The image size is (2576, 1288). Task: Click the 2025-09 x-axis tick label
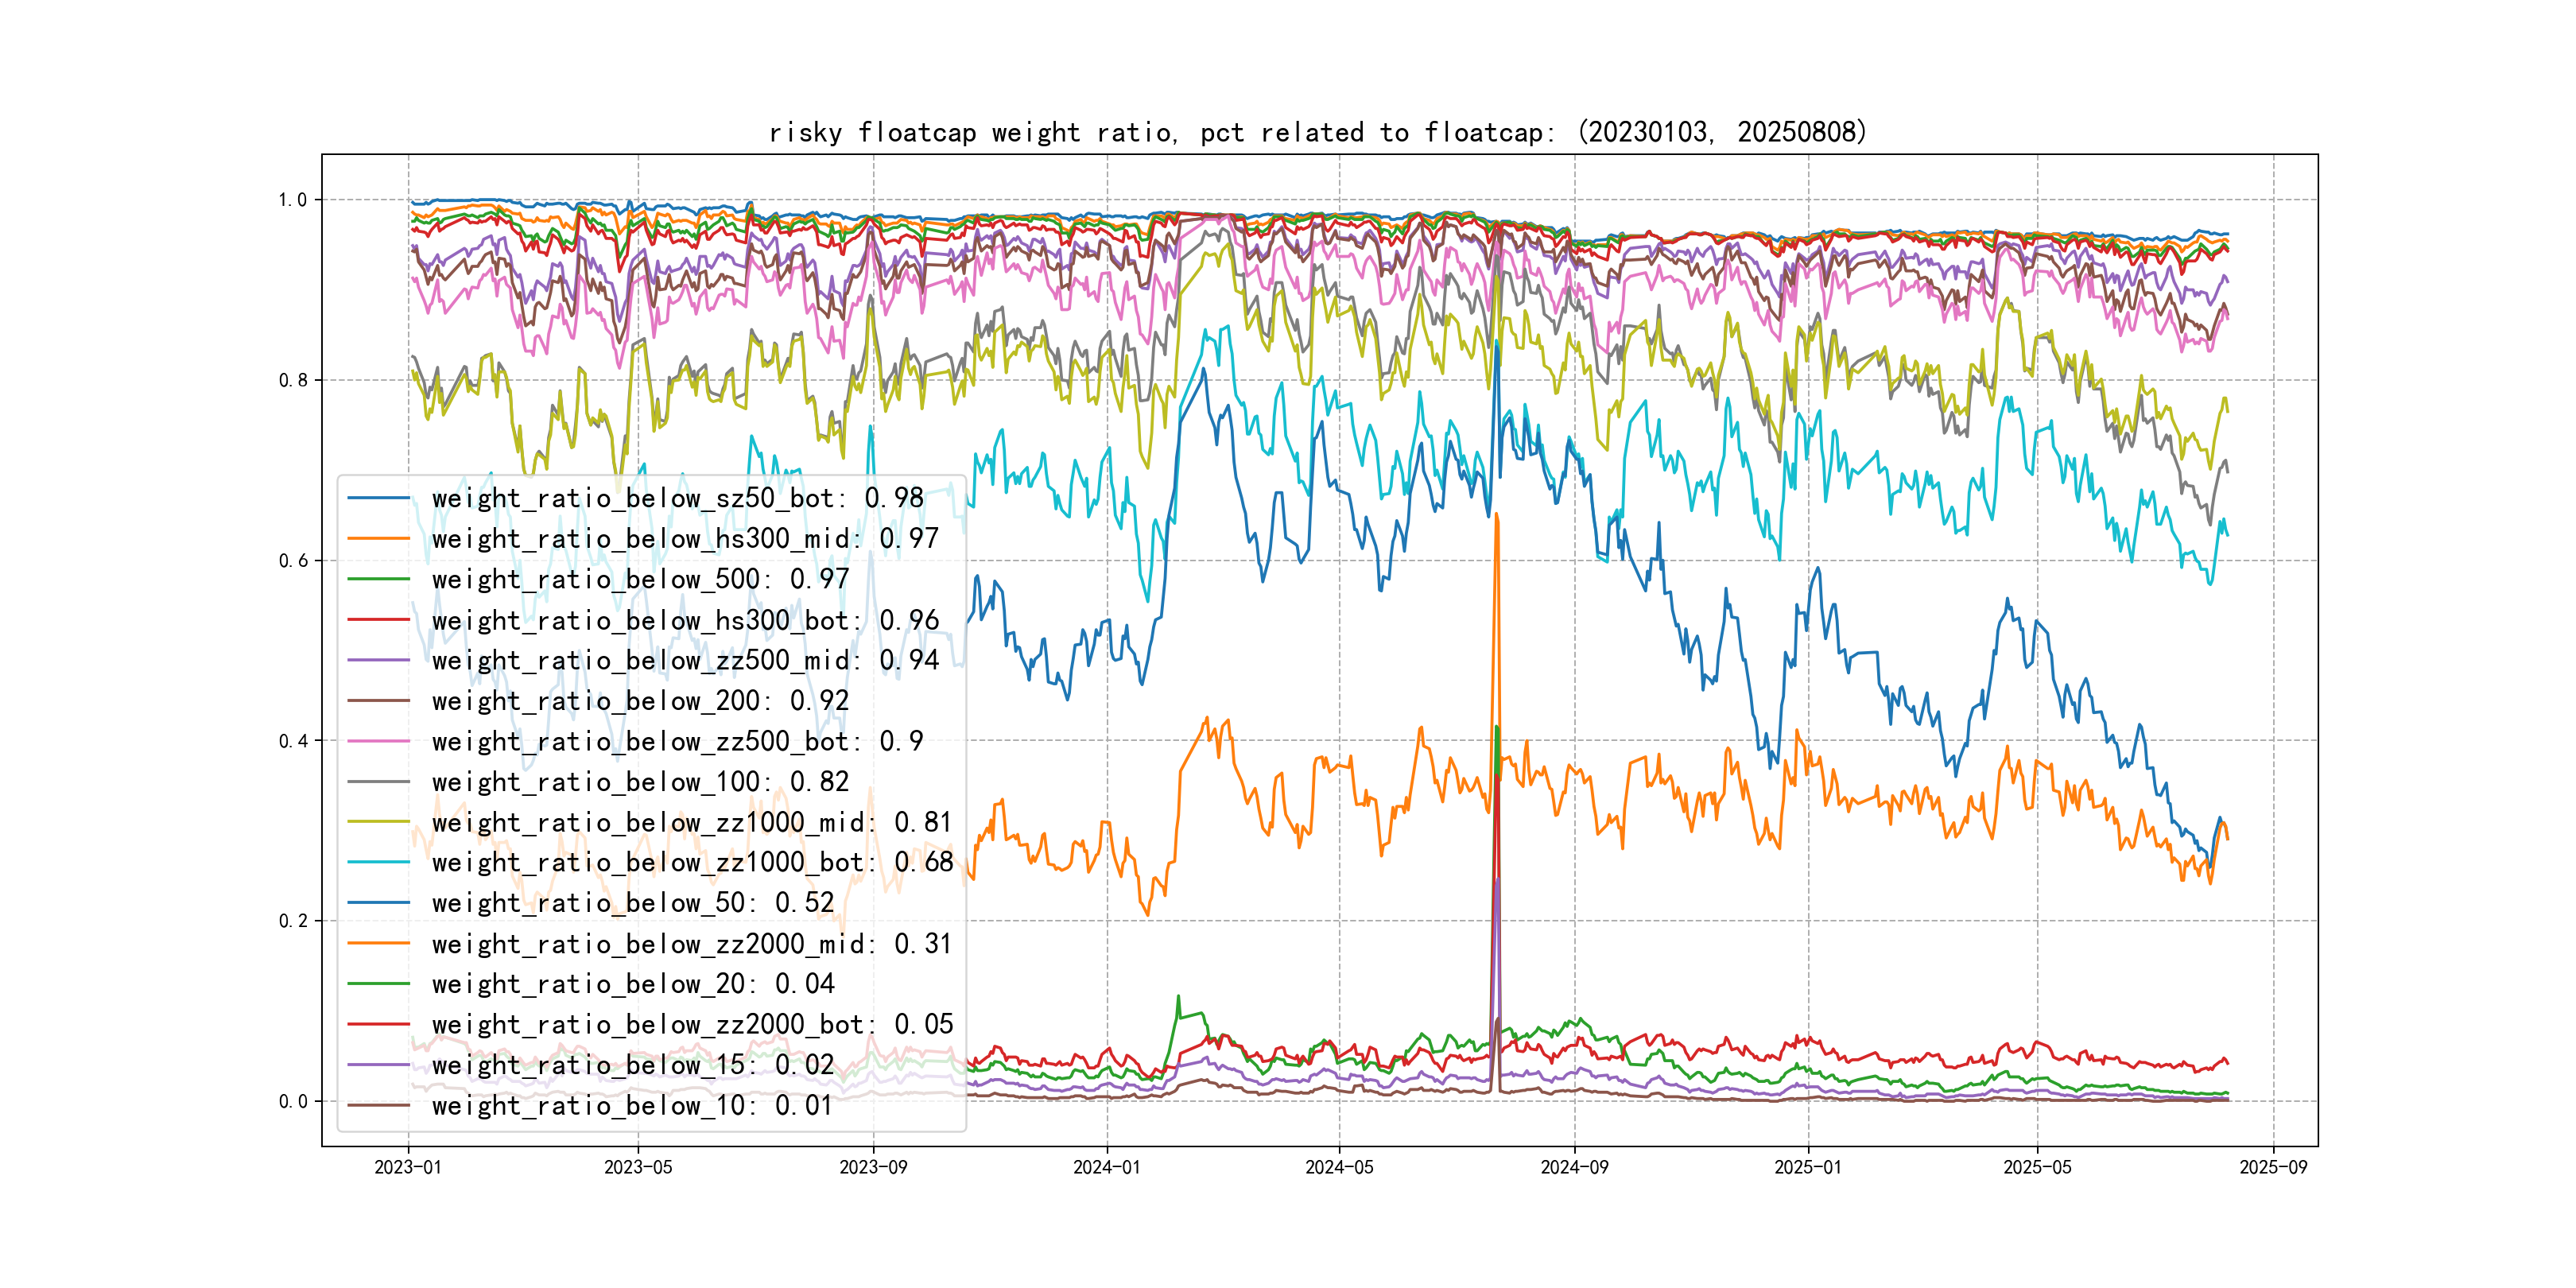(x=2273, y=1167)
